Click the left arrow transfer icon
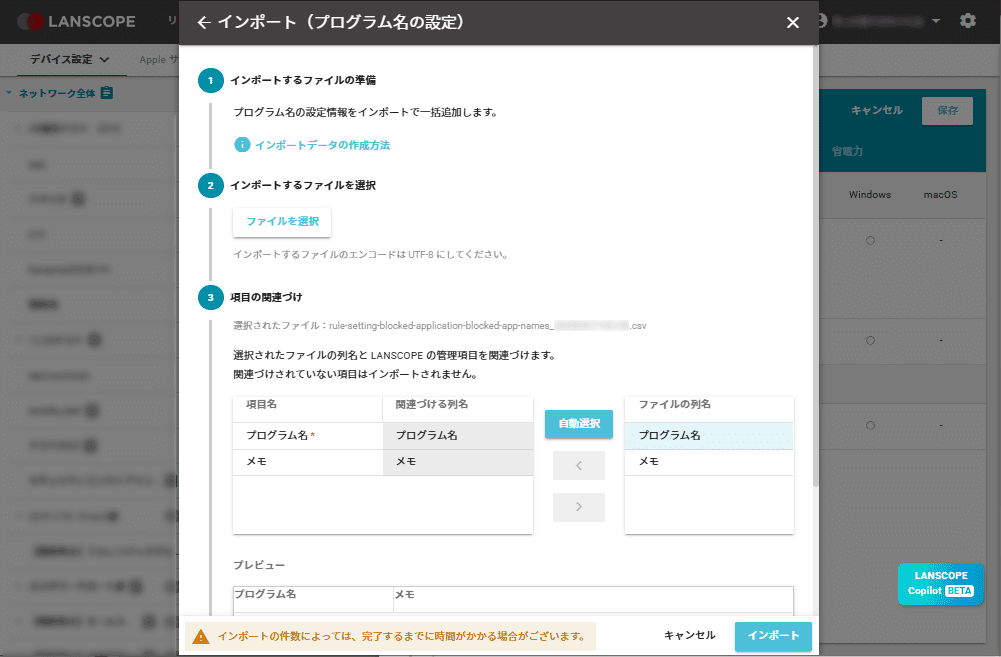Image resolution: width=1001 pixels, height=657 pixels. [x=578, y=465]
